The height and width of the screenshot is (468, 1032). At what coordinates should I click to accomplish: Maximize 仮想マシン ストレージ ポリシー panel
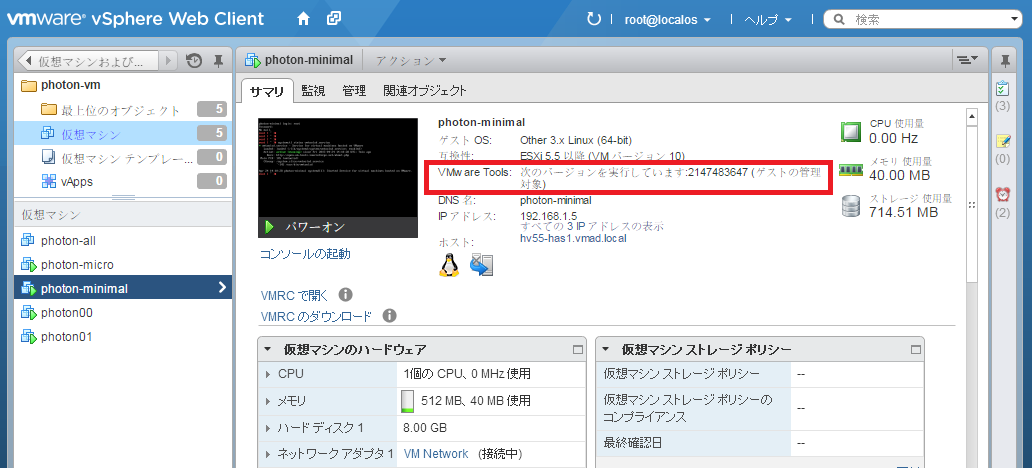[x=916, y=350]
